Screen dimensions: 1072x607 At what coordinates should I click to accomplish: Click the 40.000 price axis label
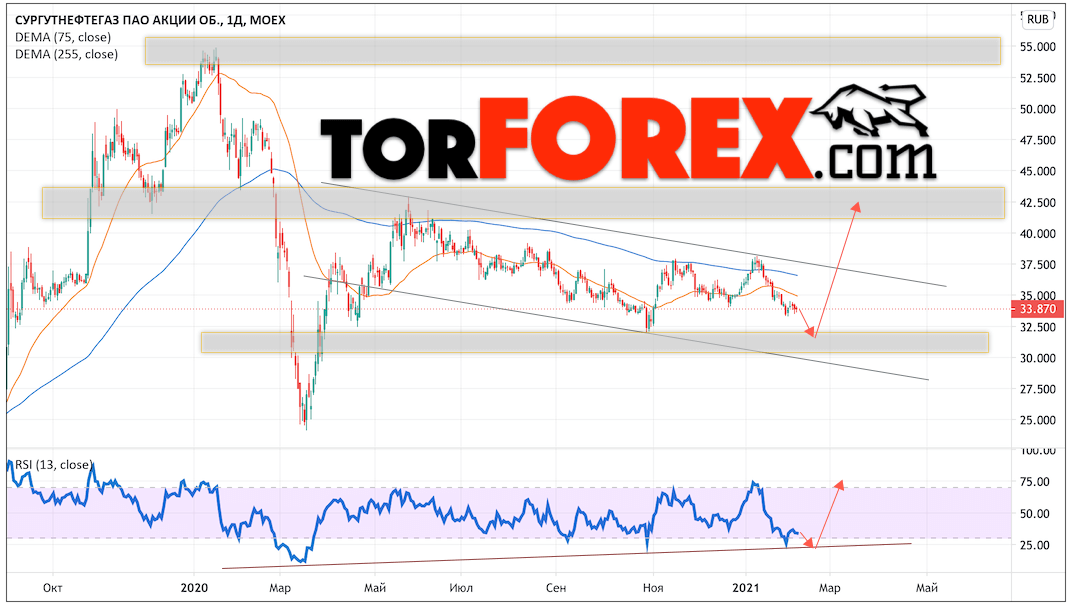point(1038,233)
